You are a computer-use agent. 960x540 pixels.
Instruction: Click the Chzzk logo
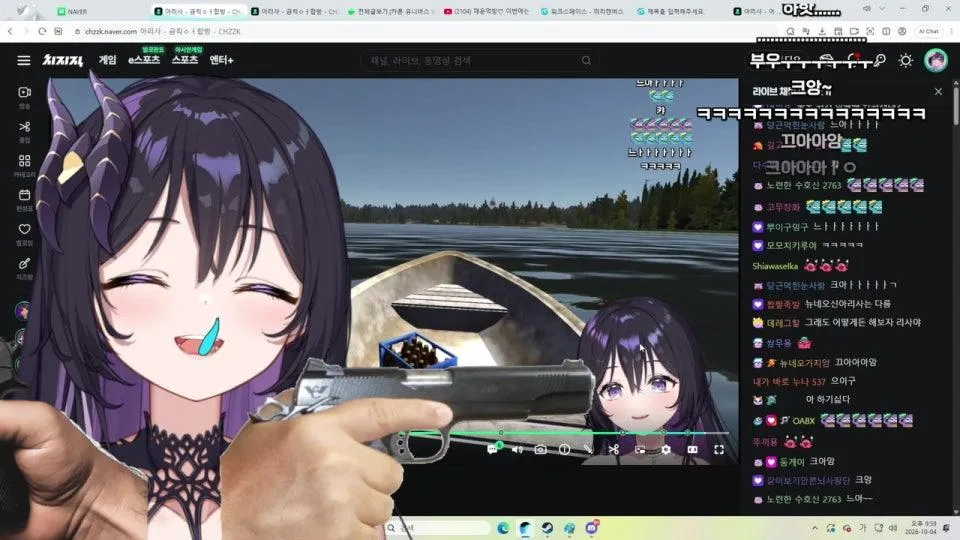coord(62,60)
